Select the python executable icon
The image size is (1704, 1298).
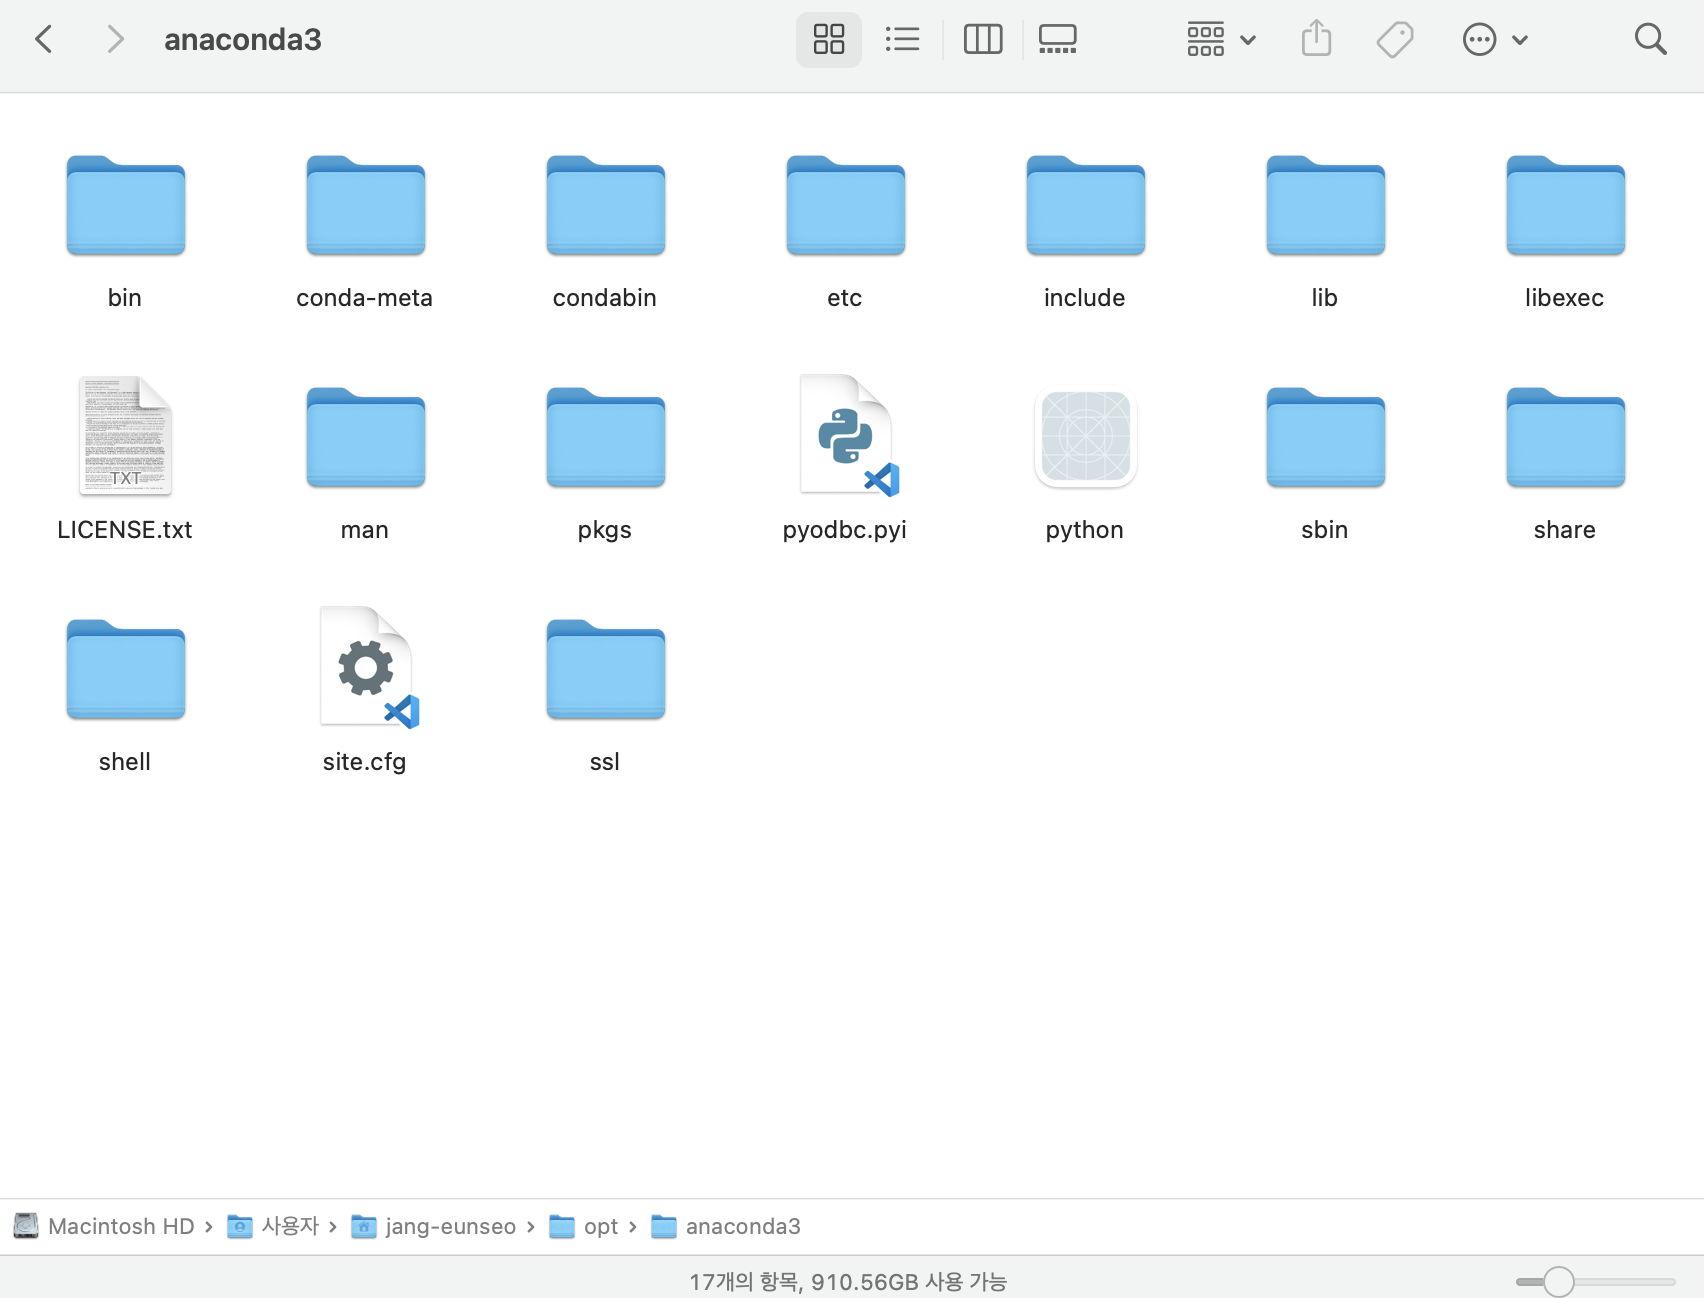point(1086,437)
